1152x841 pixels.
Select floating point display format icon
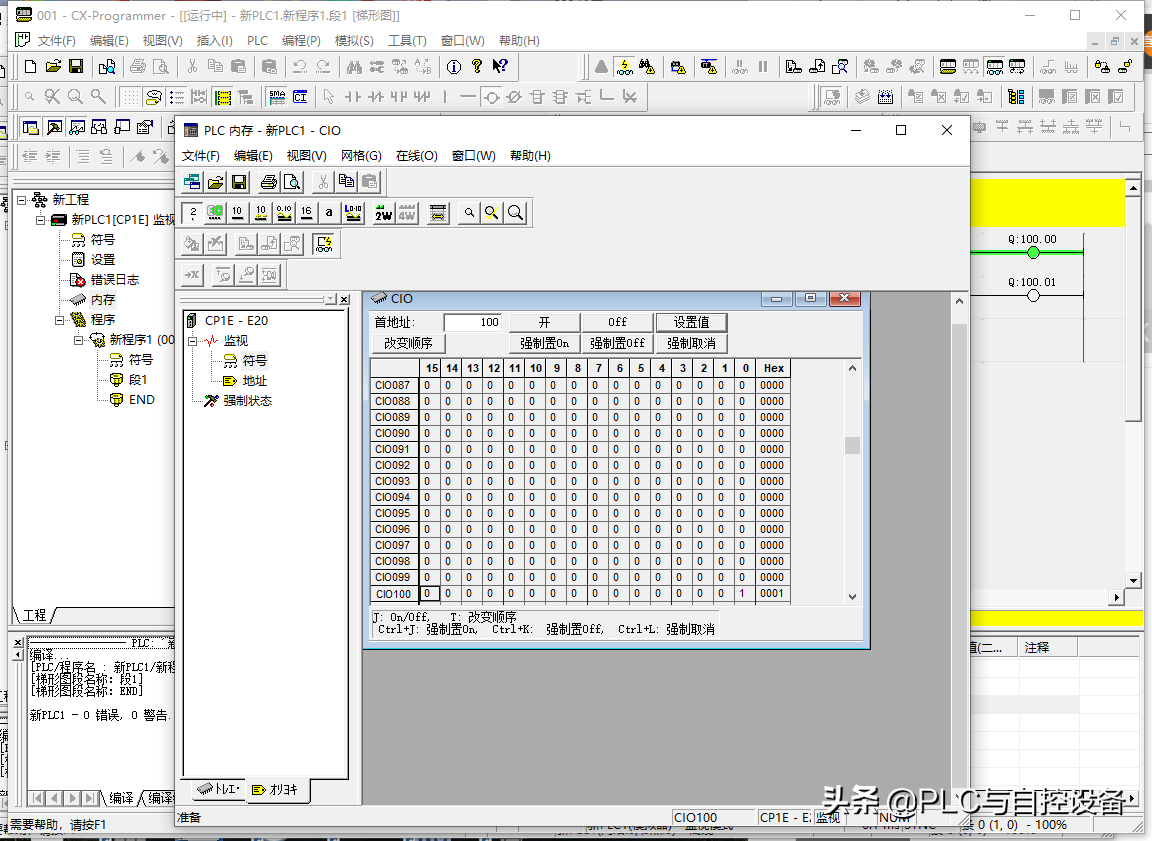click(x=284, y=213)
